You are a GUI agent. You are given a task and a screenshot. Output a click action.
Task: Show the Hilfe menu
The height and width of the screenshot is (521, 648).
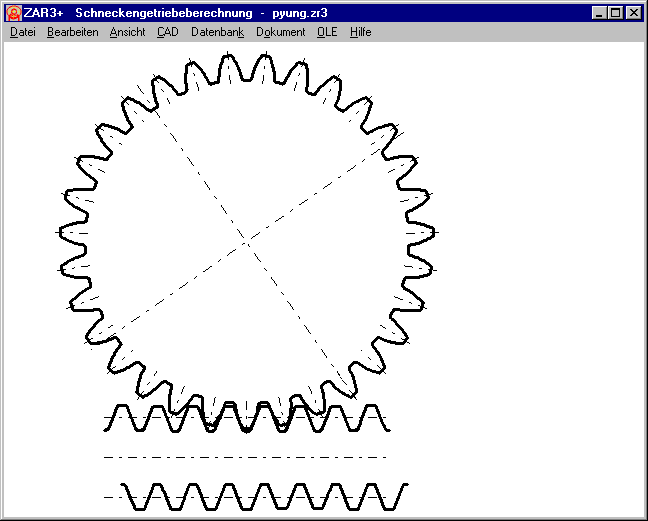[360, 32]
